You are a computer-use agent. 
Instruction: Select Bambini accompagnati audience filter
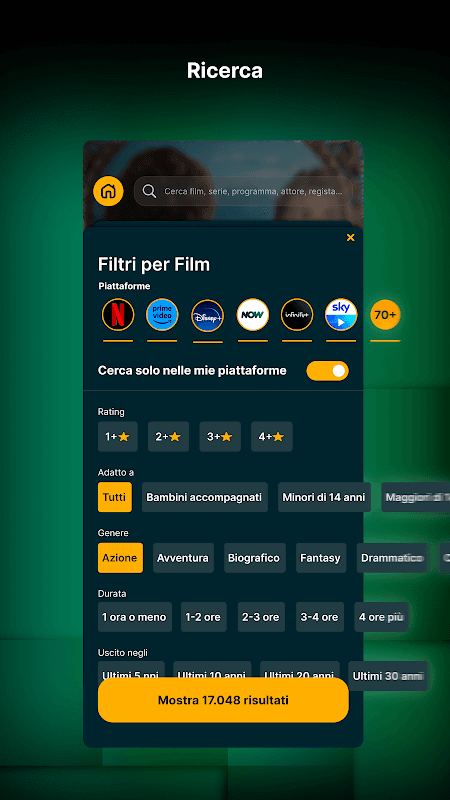[205, 497]
